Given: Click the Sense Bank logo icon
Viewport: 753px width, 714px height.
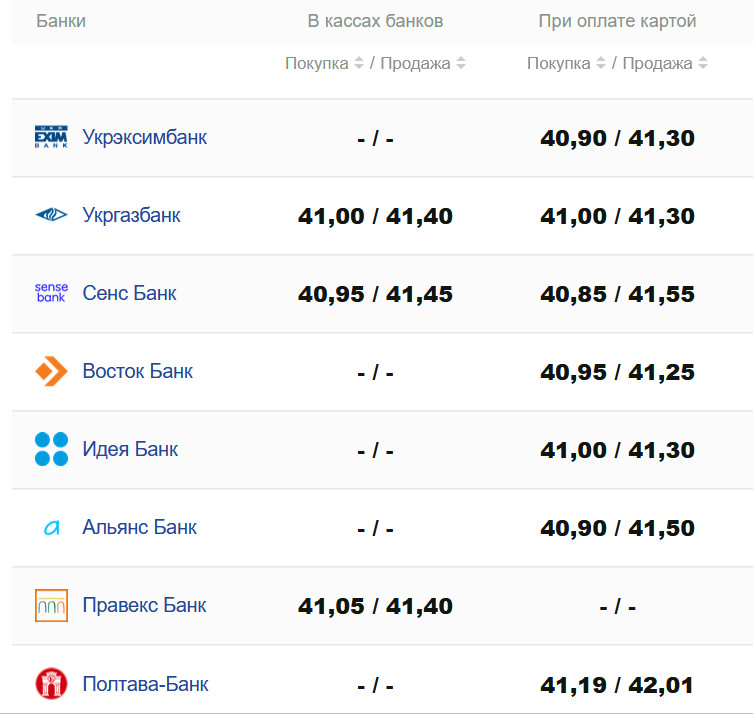Looking at the screenshot, I should [51, 293].
